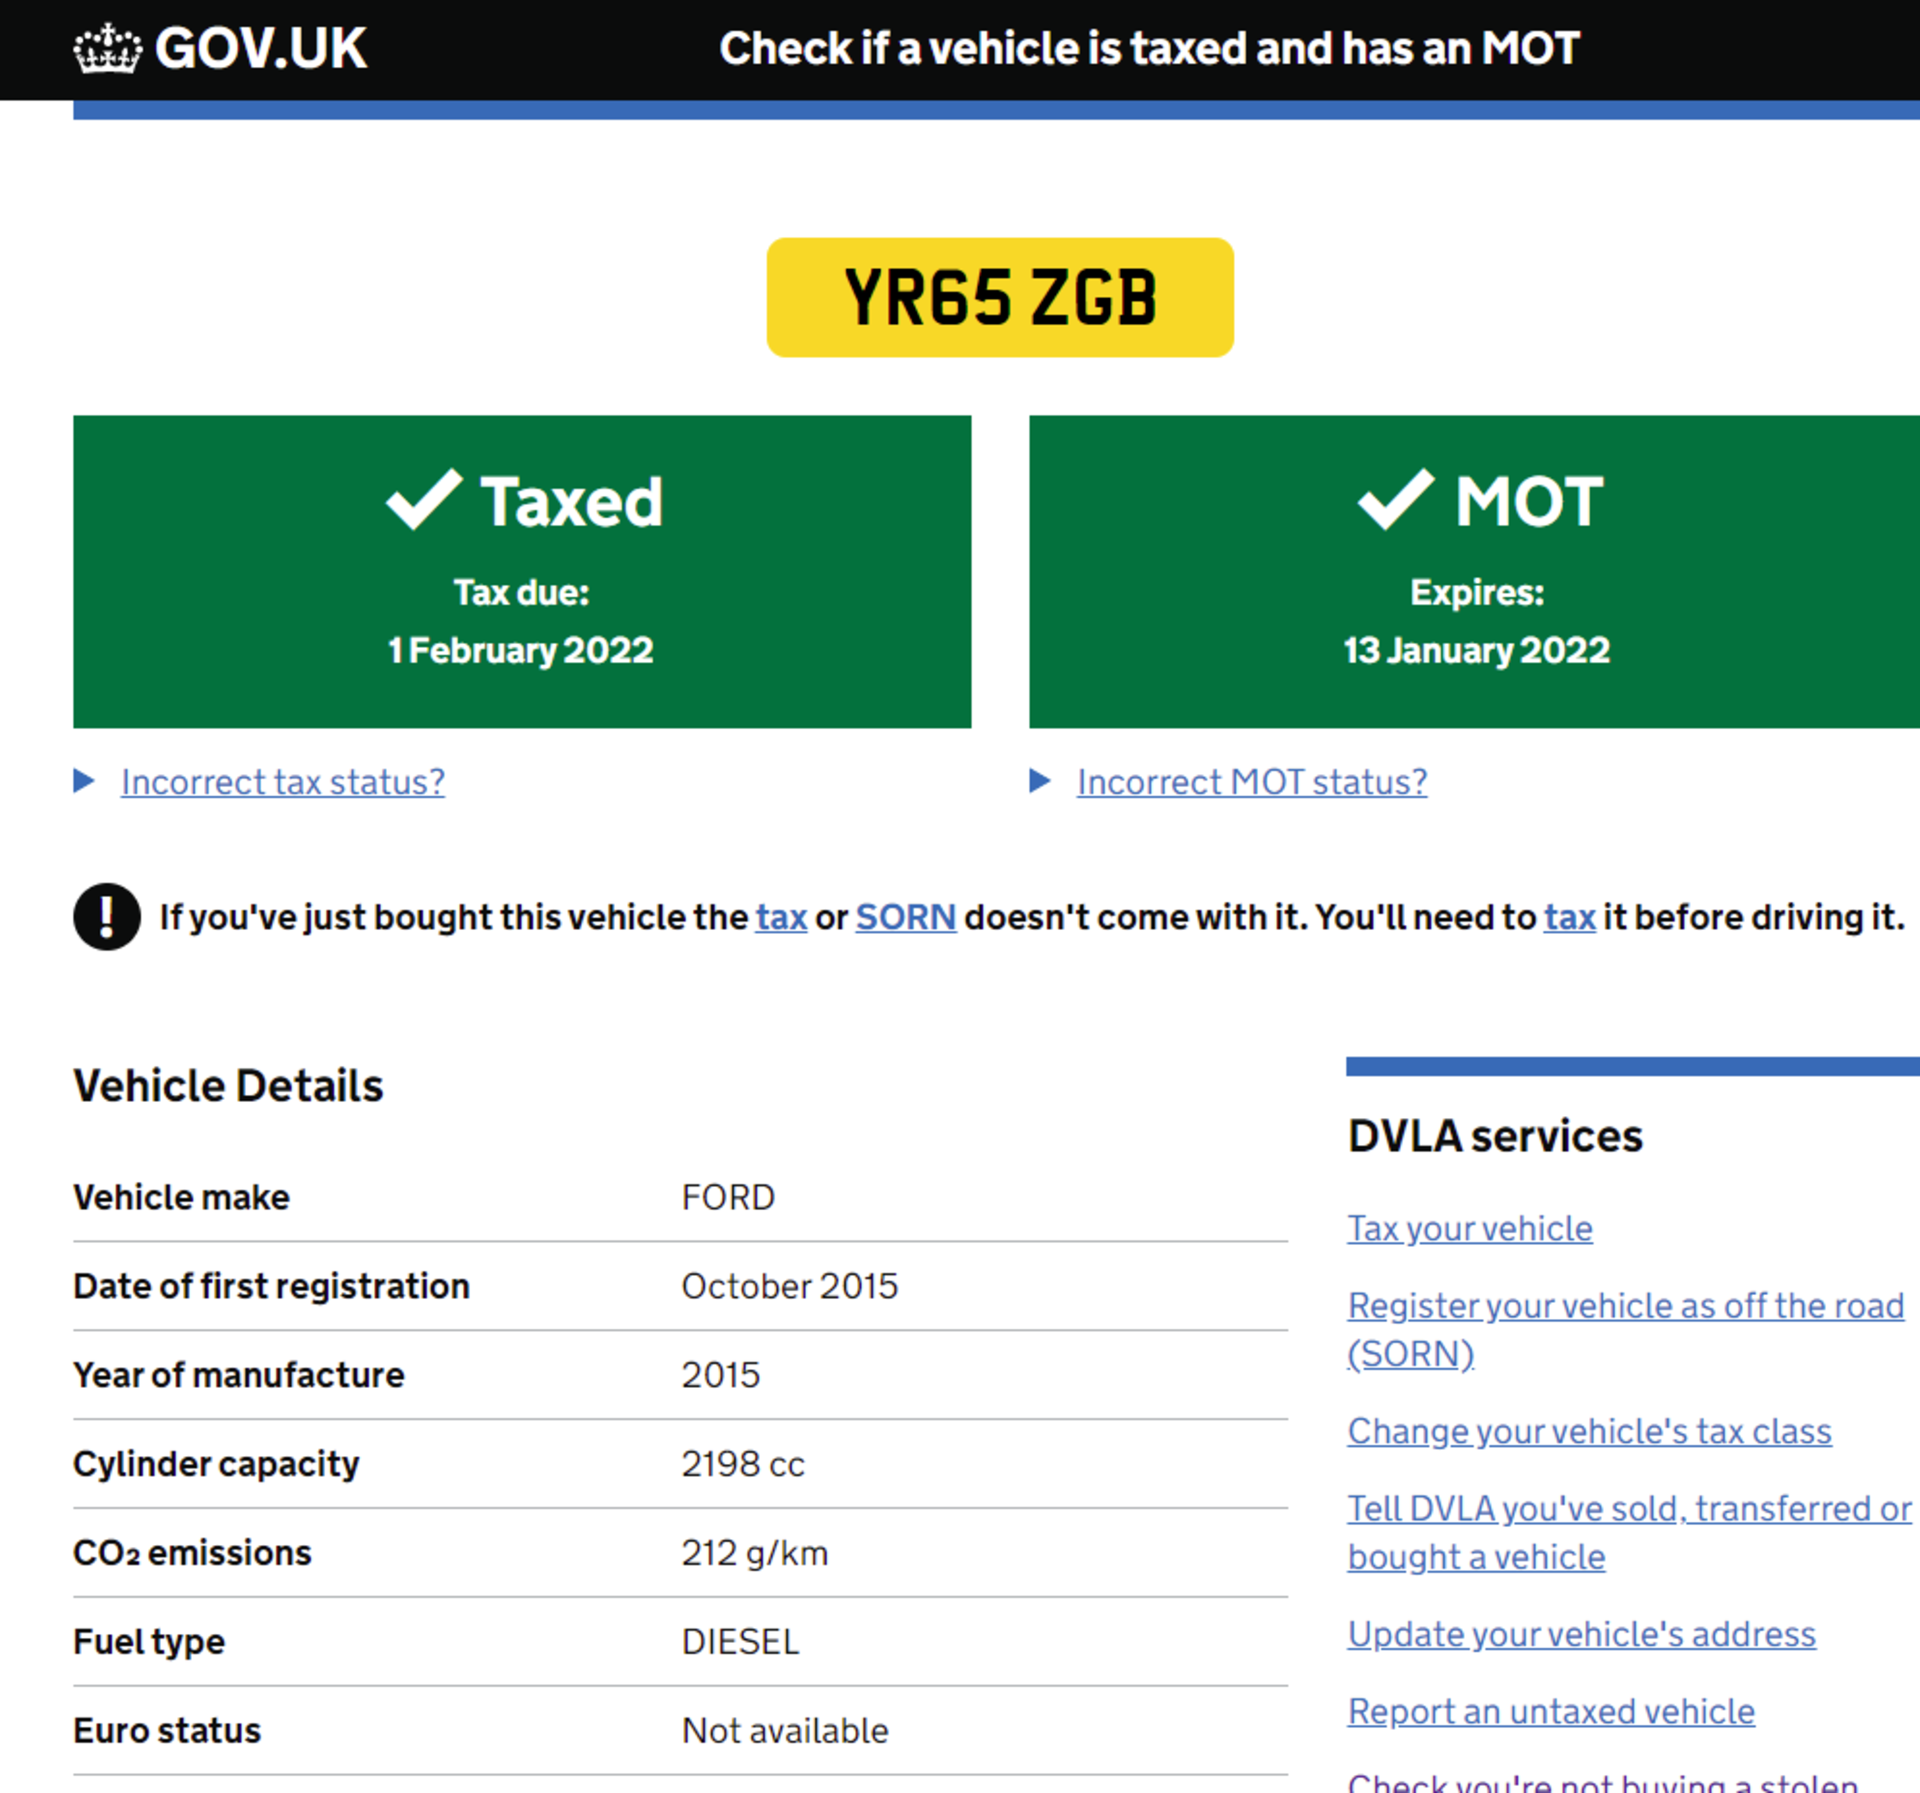Open 'Register your vehicle as off the road (SORN)'
Image resolution: width=1920 pixels, height=1793 pixels.
1626,1329
